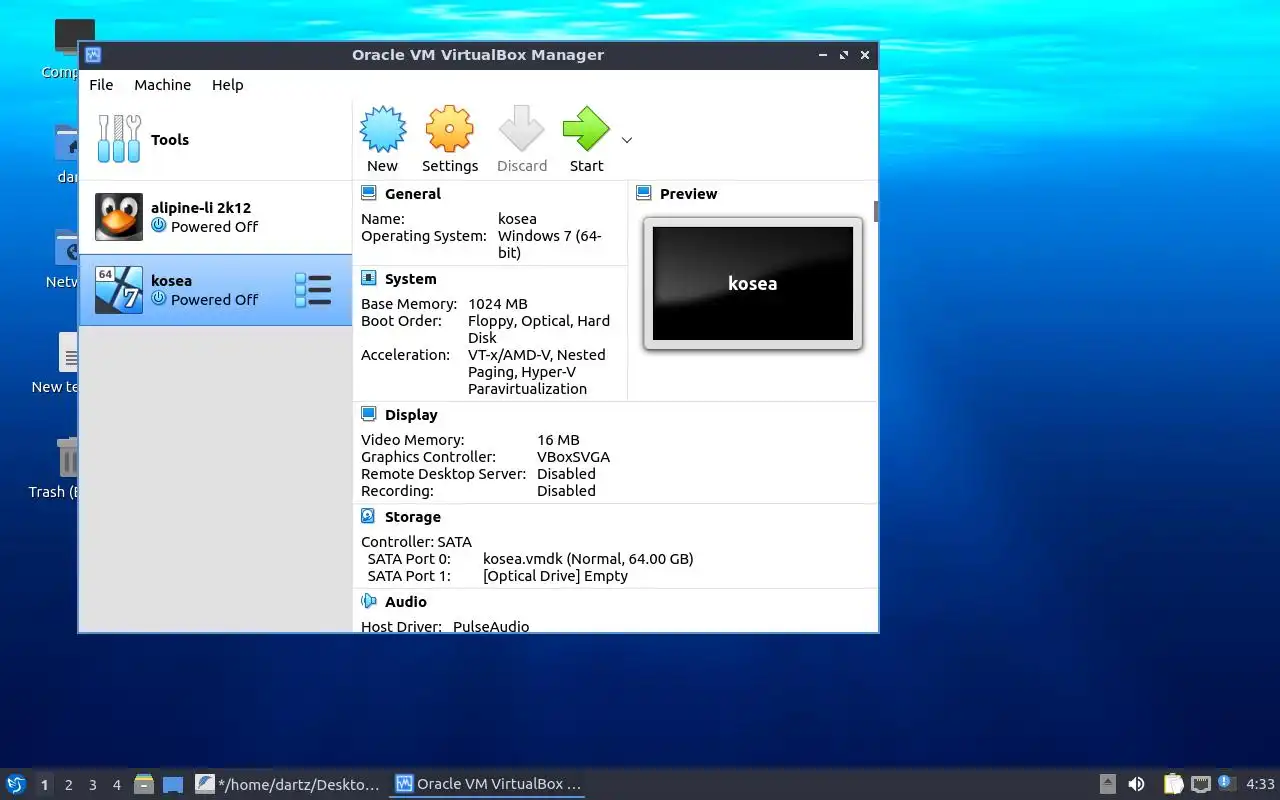This screenshot has width=1280, height=800.
Task: Click the Display section screen icon
Action: pos(369,415)
